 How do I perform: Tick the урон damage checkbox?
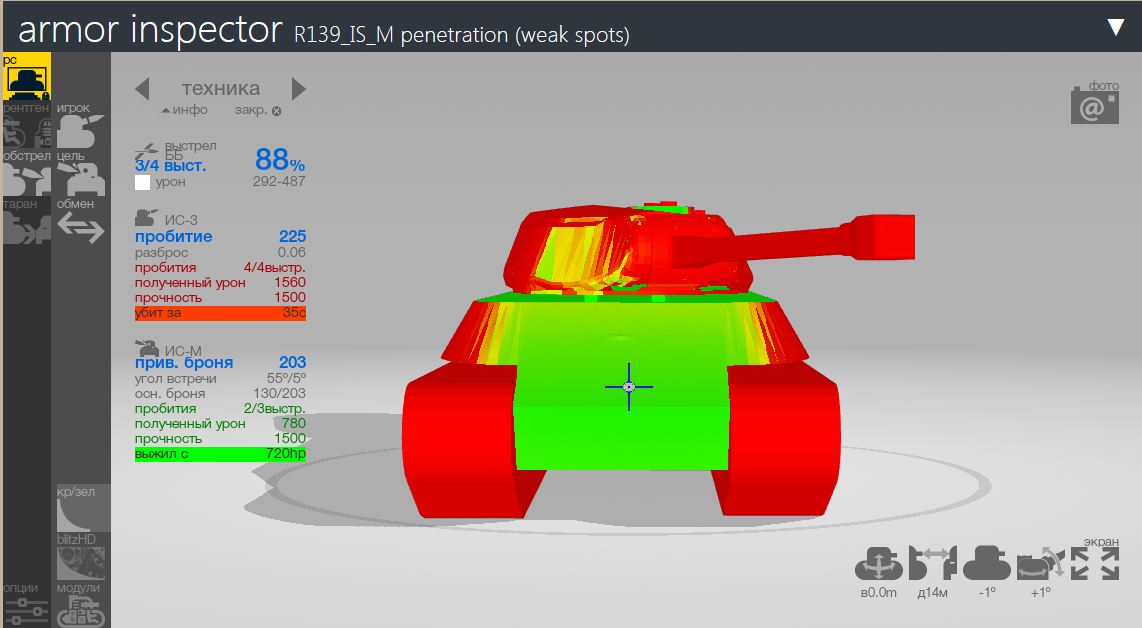(x=143, y=182)
